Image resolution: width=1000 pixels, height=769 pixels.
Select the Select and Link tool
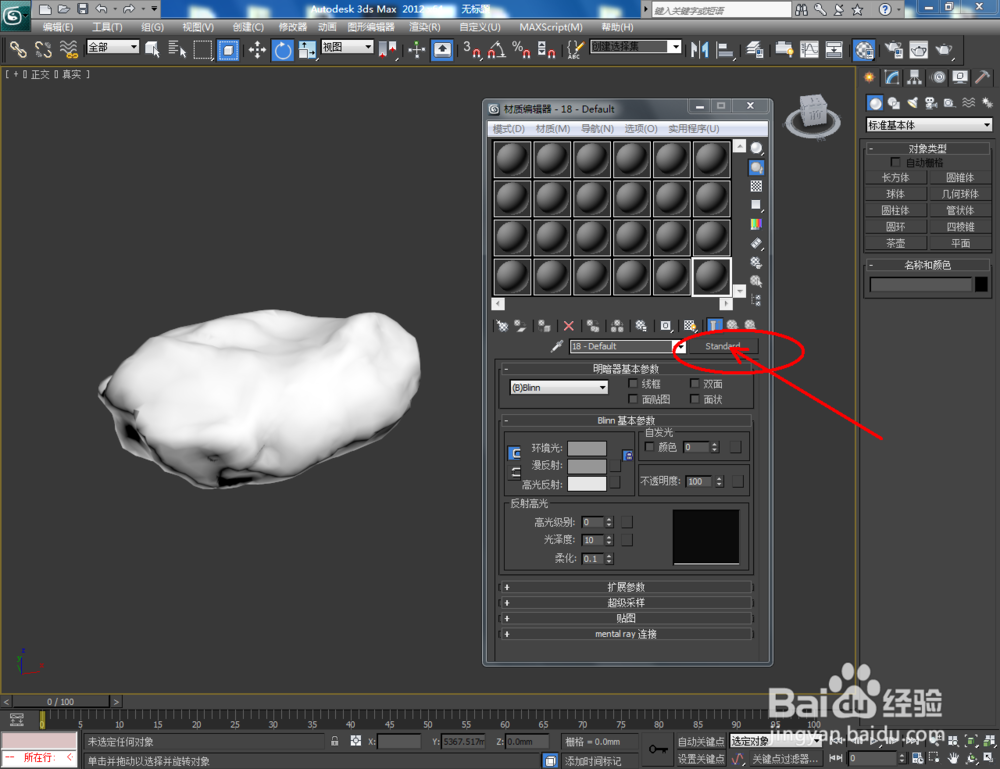click(18, 49)
